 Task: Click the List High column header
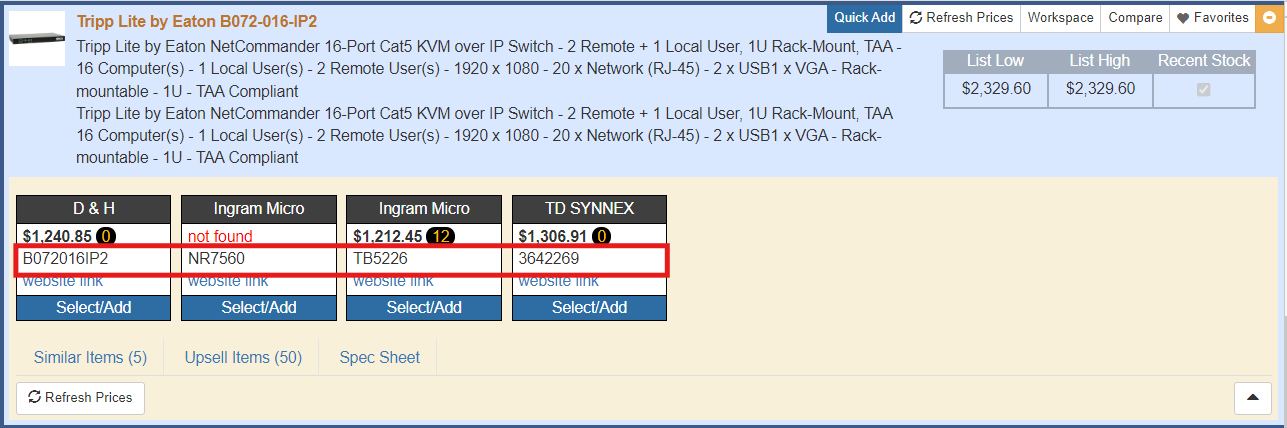[1100, 61]
